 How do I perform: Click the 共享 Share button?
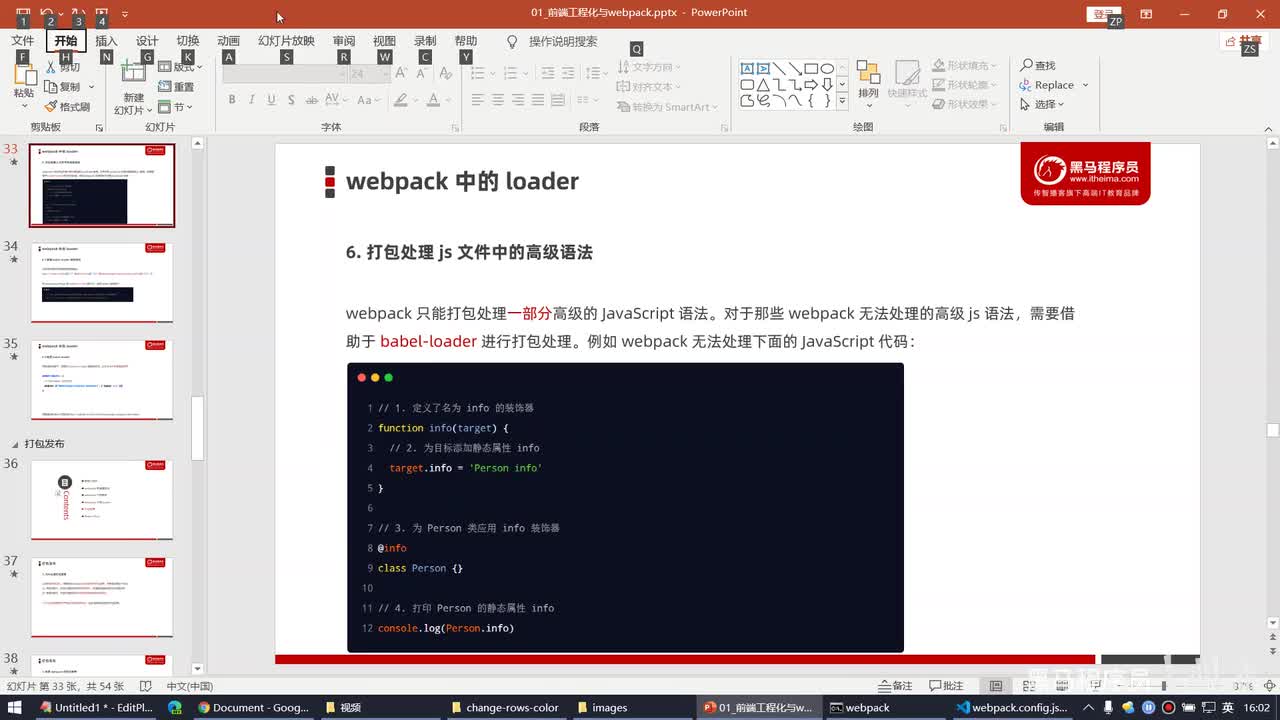[1243, 41]
